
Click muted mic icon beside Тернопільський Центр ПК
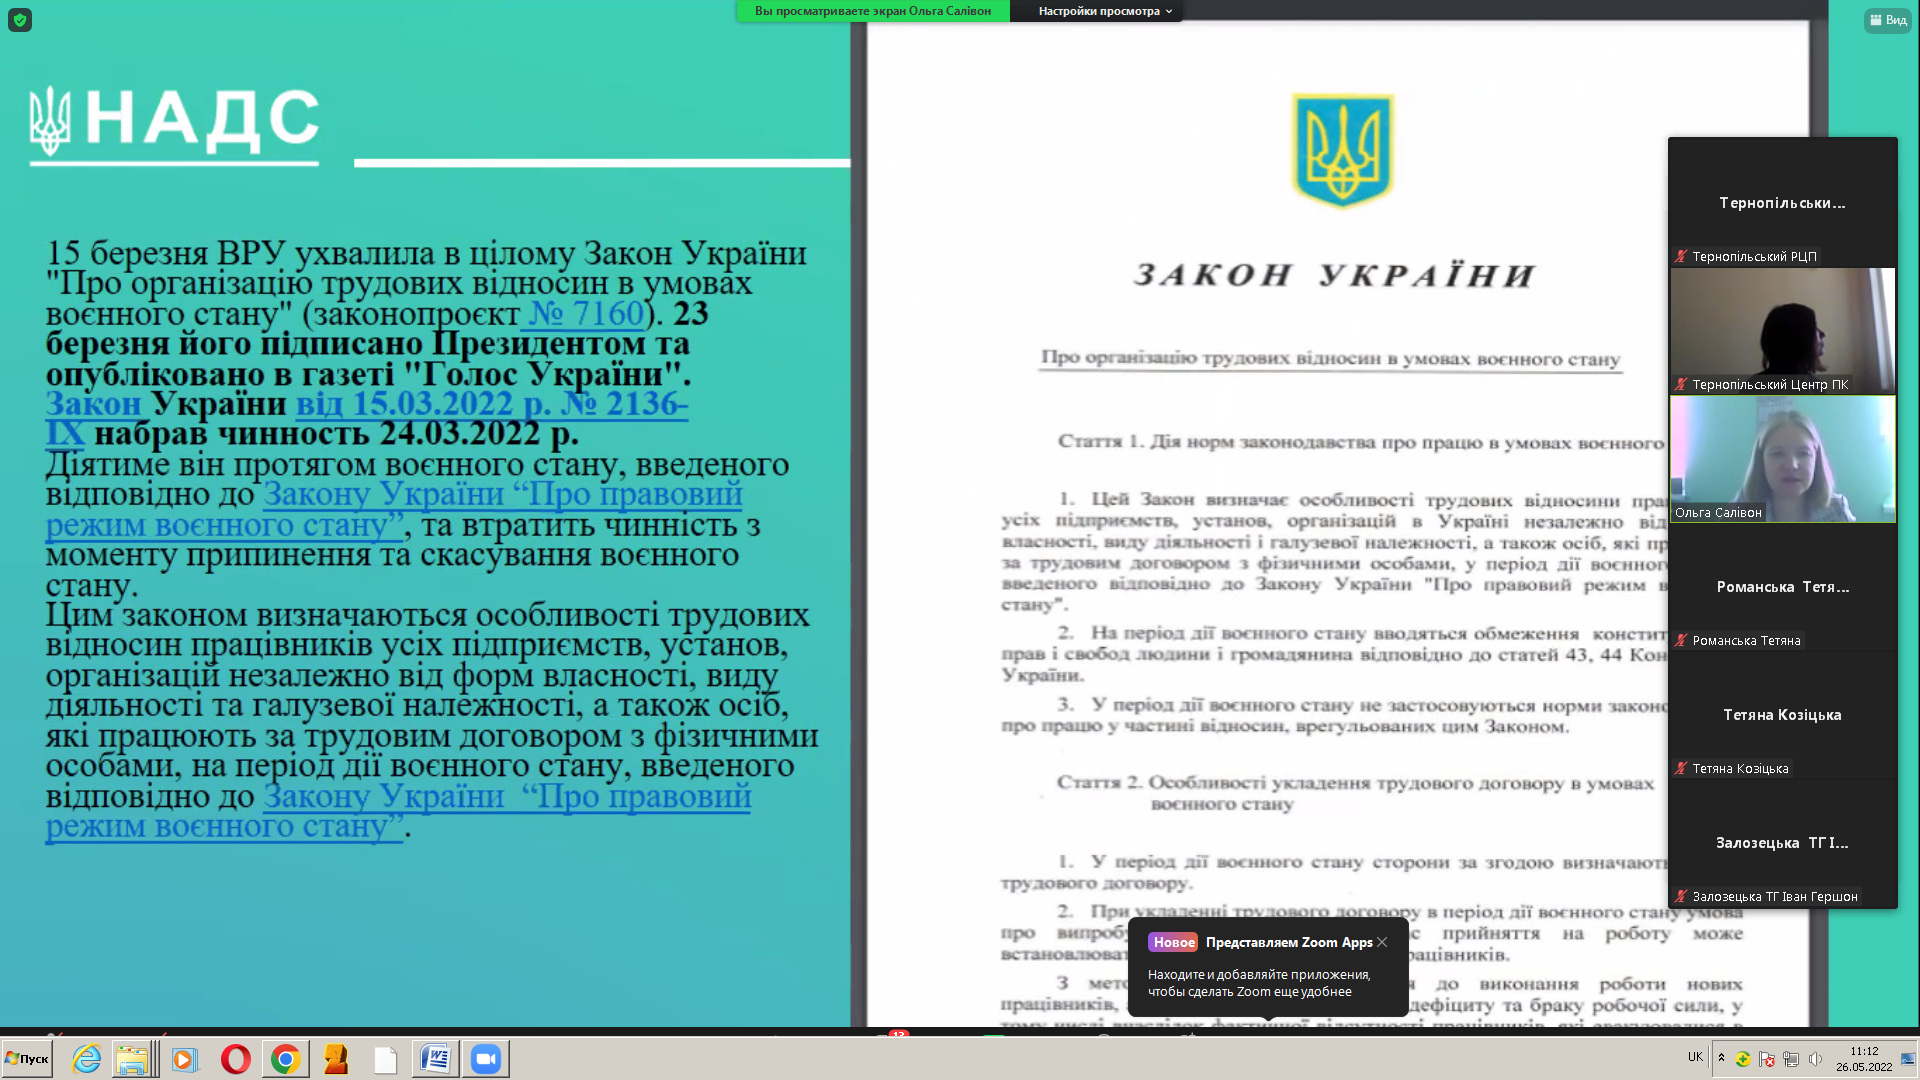pos(1681,385)
